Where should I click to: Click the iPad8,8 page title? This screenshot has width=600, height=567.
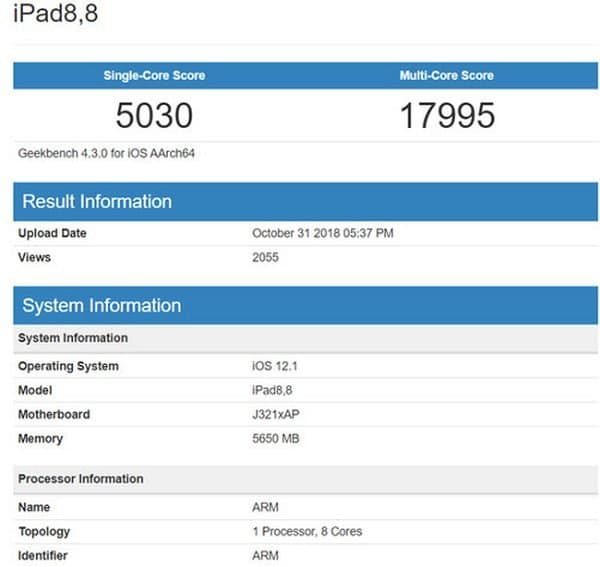pos(56,13)
